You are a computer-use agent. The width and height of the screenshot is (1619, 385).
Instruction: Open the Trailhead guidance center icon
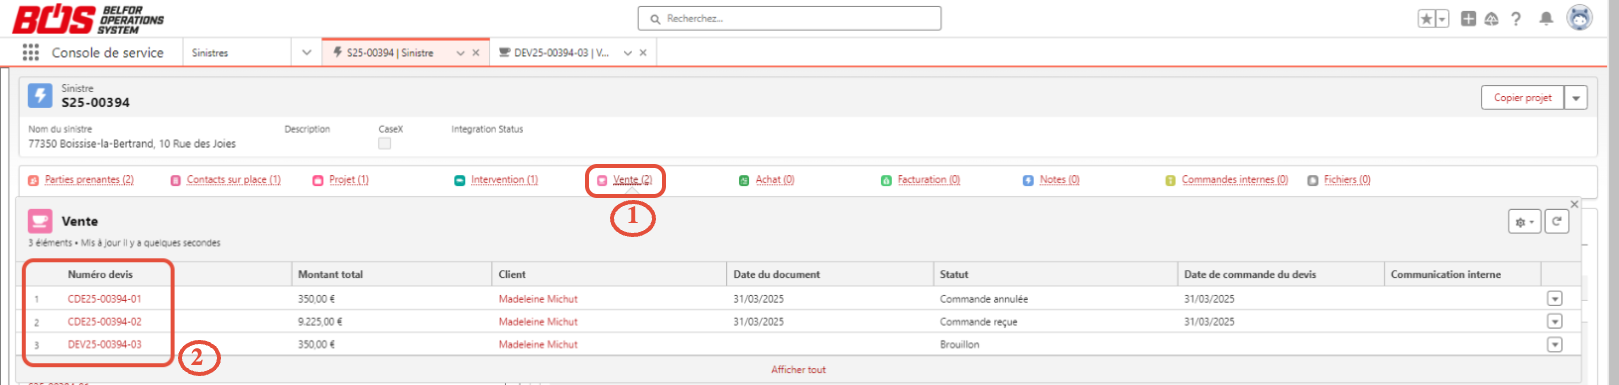click(1491, 19)
